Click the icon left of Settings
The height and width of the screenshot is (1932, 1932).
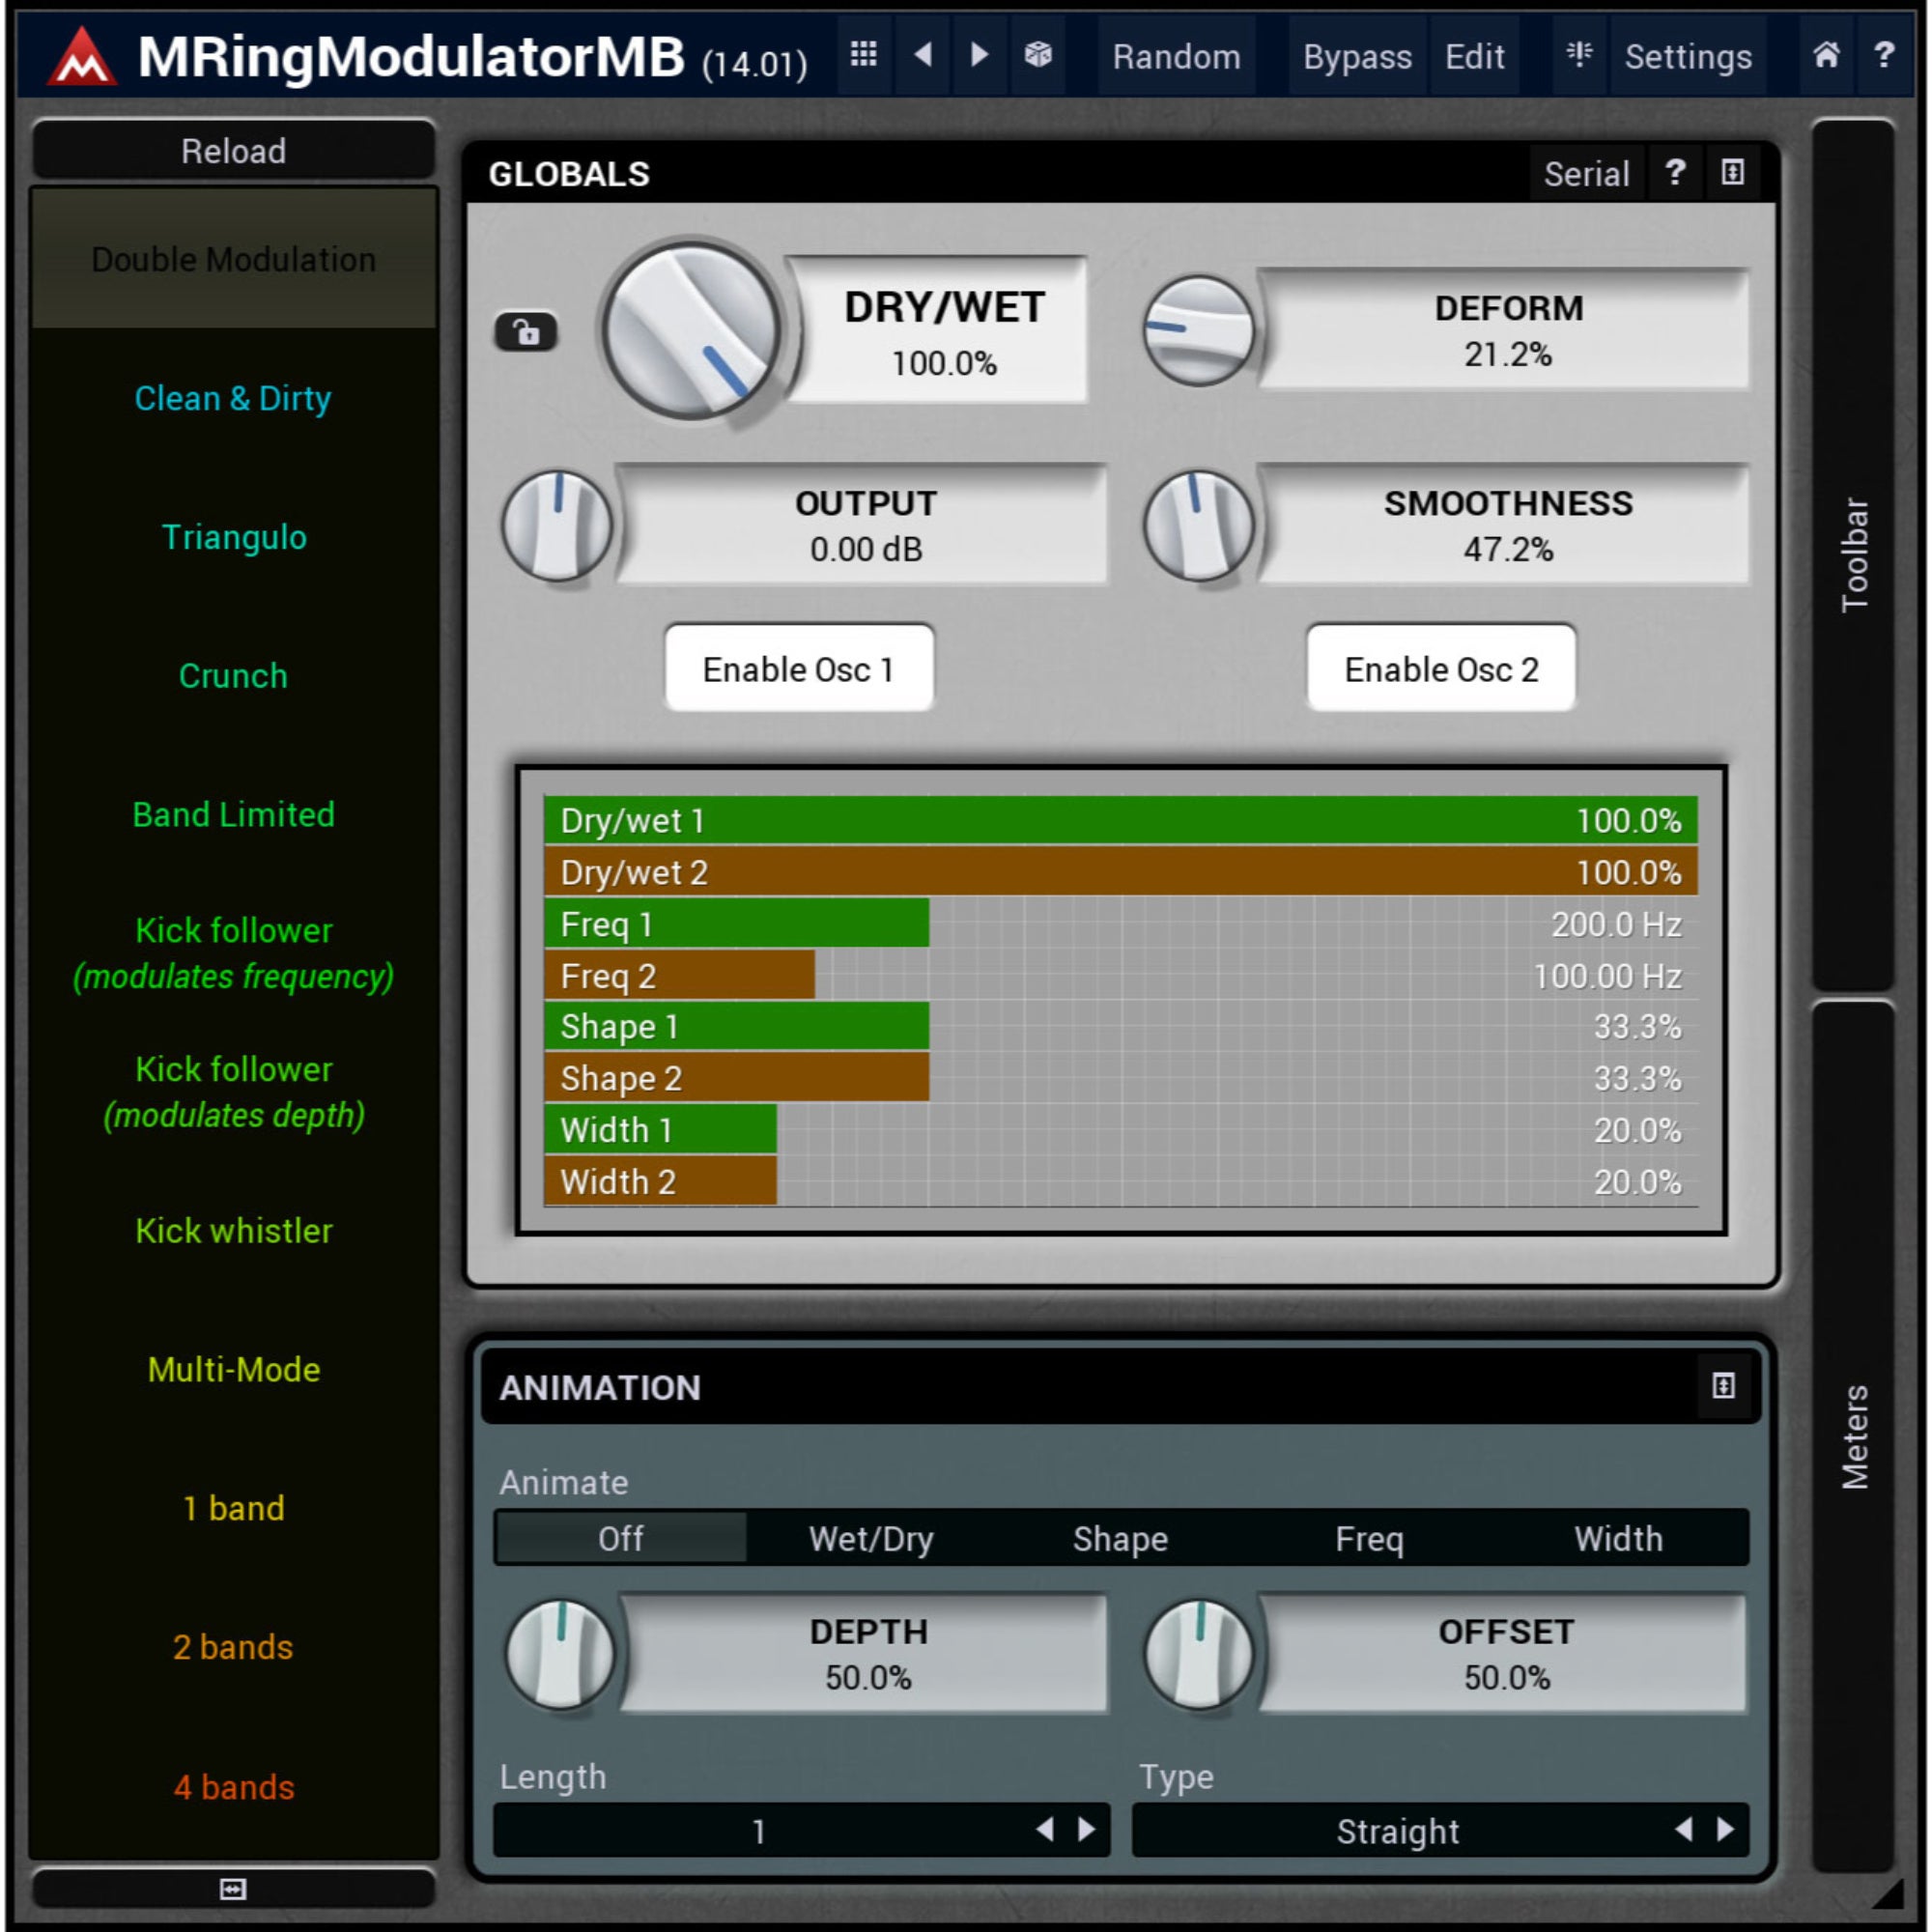tap(1579, 55)
